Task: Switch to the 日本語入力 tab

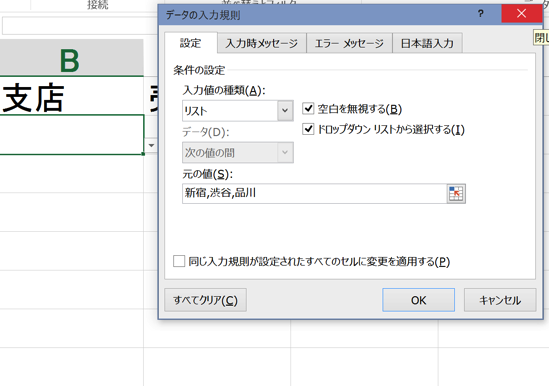Action: coord(427,43)
